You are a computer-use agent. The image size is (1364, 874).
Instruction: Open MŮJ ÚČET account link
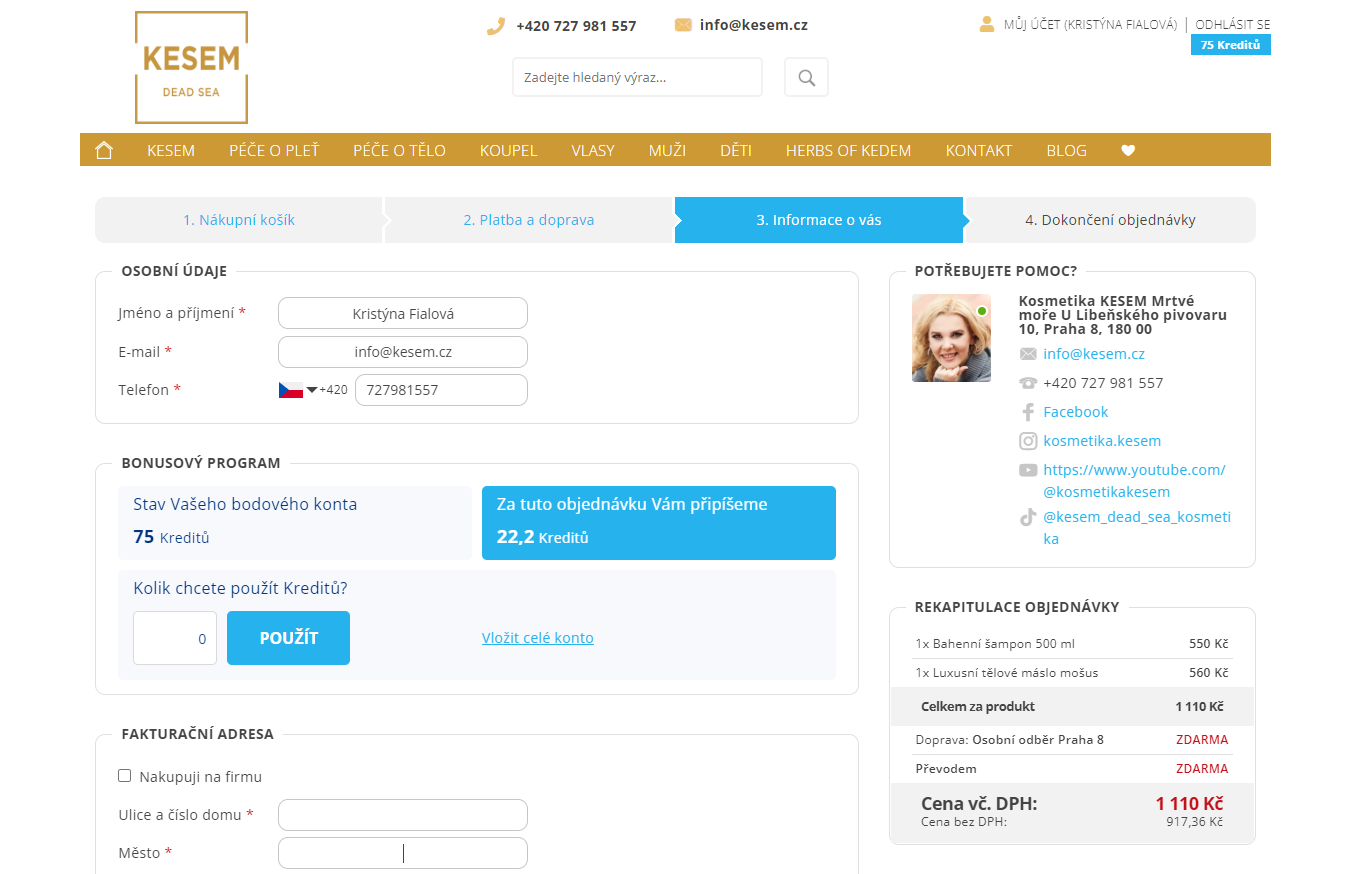[x=1090, y=25]
